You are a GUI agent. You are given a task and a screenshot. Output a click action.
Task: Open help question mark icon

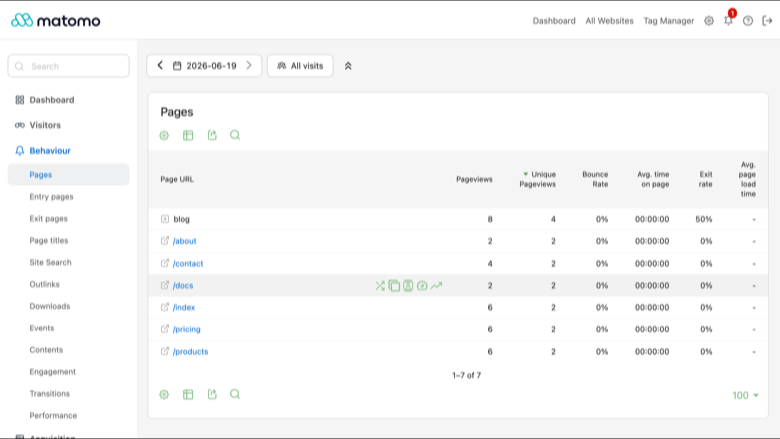[748, 21]
